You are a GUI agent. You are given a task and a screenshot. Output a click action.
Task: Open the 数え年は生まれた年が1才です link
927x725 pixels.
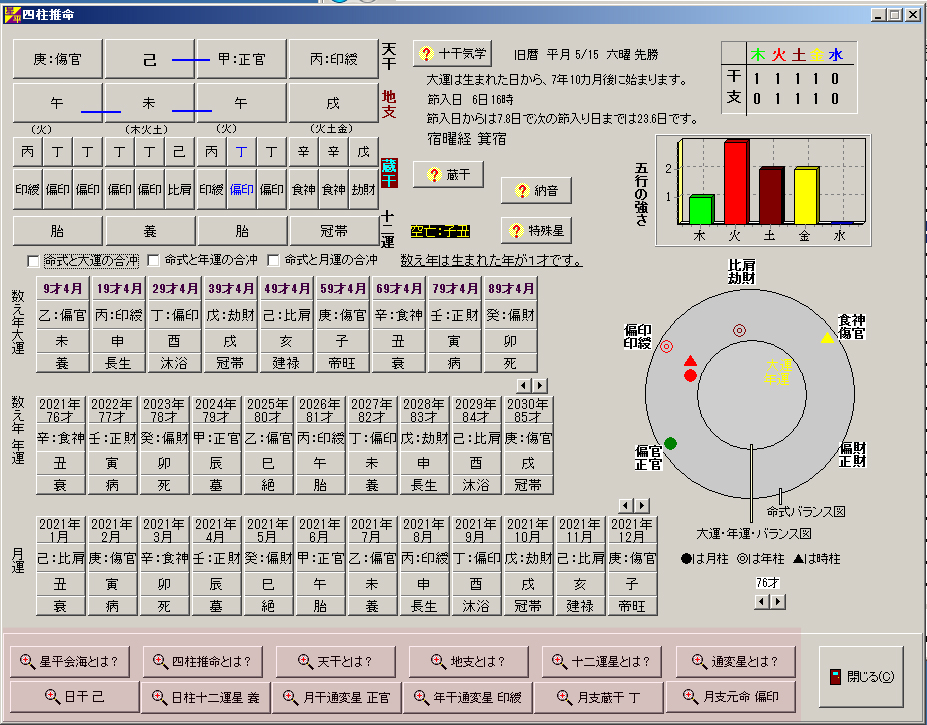click(491, 260)
